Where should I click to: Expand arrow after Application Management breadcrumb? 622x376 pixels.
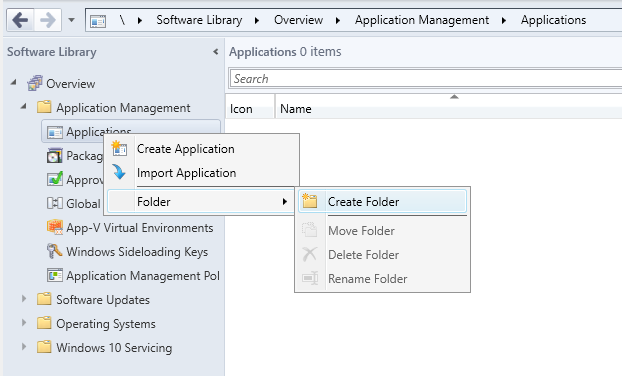point(504,20)
